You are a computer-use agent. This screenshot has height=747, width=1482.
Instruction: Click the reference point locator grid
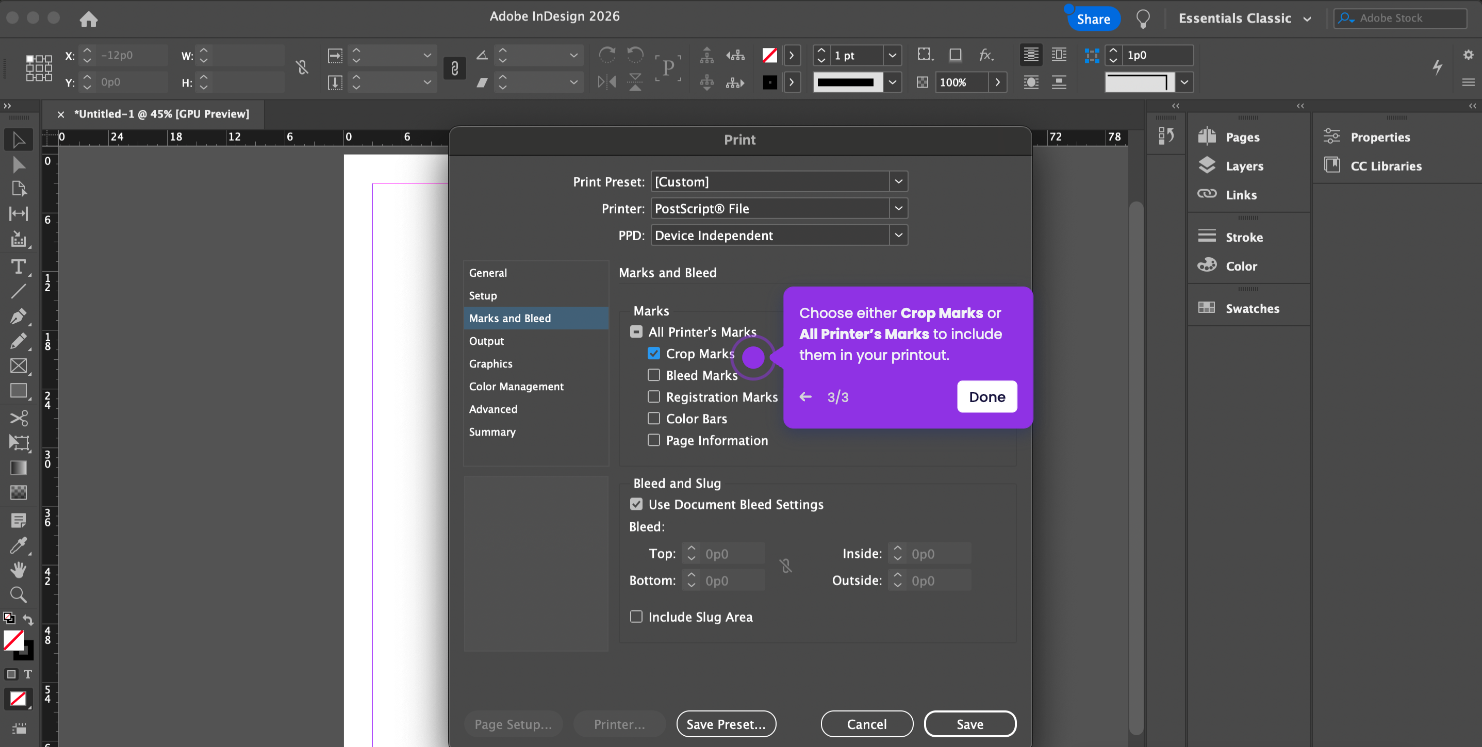39,68
